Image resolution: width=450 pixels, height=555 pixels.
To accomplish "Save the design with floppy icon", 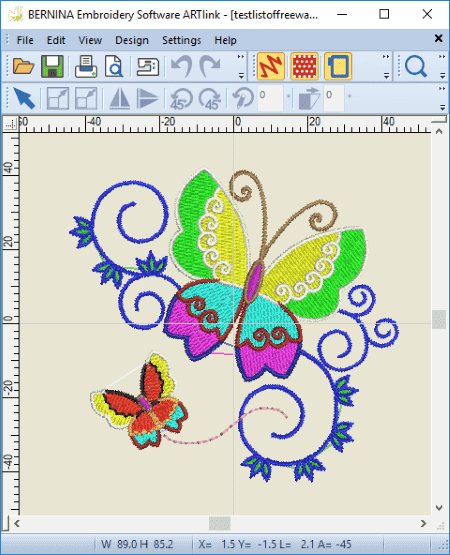I will [52, 66].
